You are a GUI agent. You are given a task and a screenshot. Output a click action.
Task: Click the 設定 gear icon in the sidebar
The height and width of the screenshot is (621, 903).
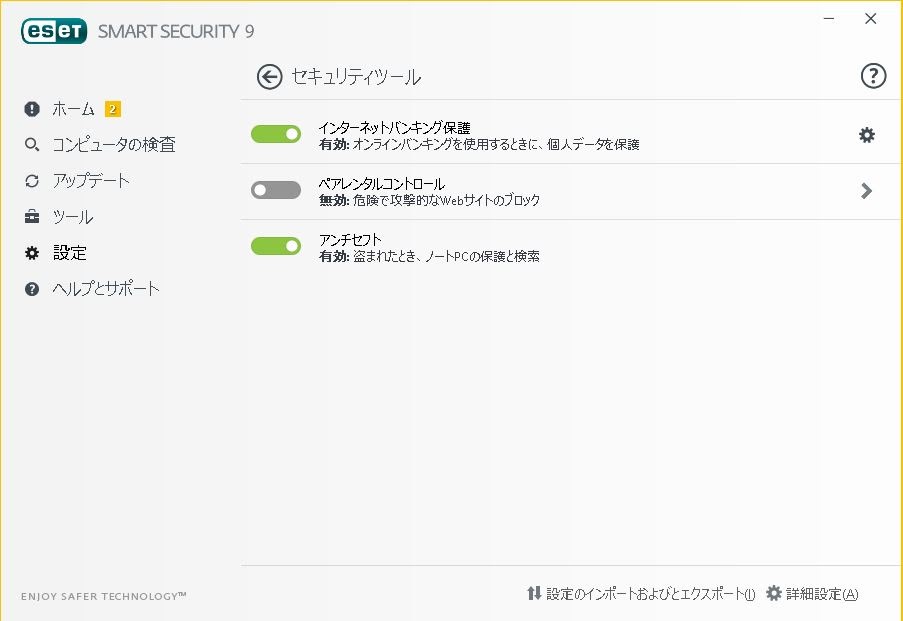point(32,253)
